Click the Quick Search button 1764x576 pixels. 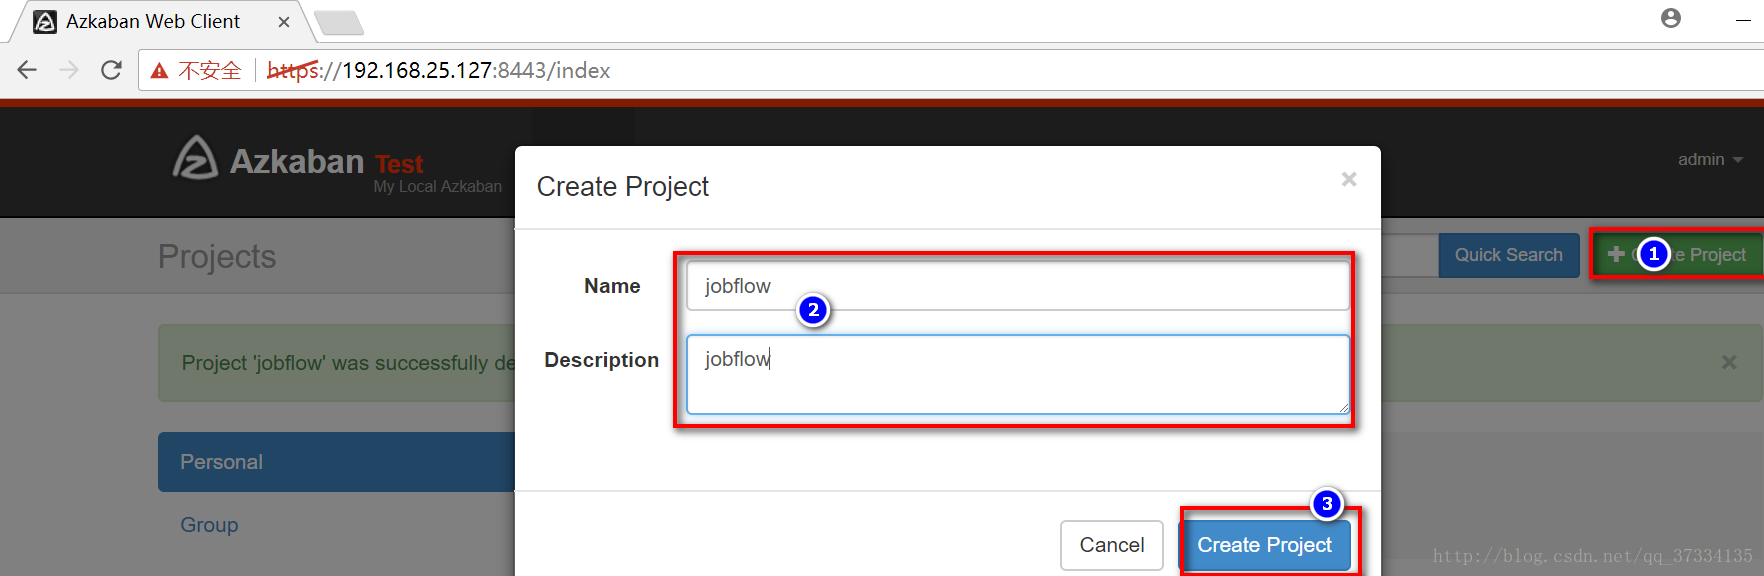click(1508, 255)
